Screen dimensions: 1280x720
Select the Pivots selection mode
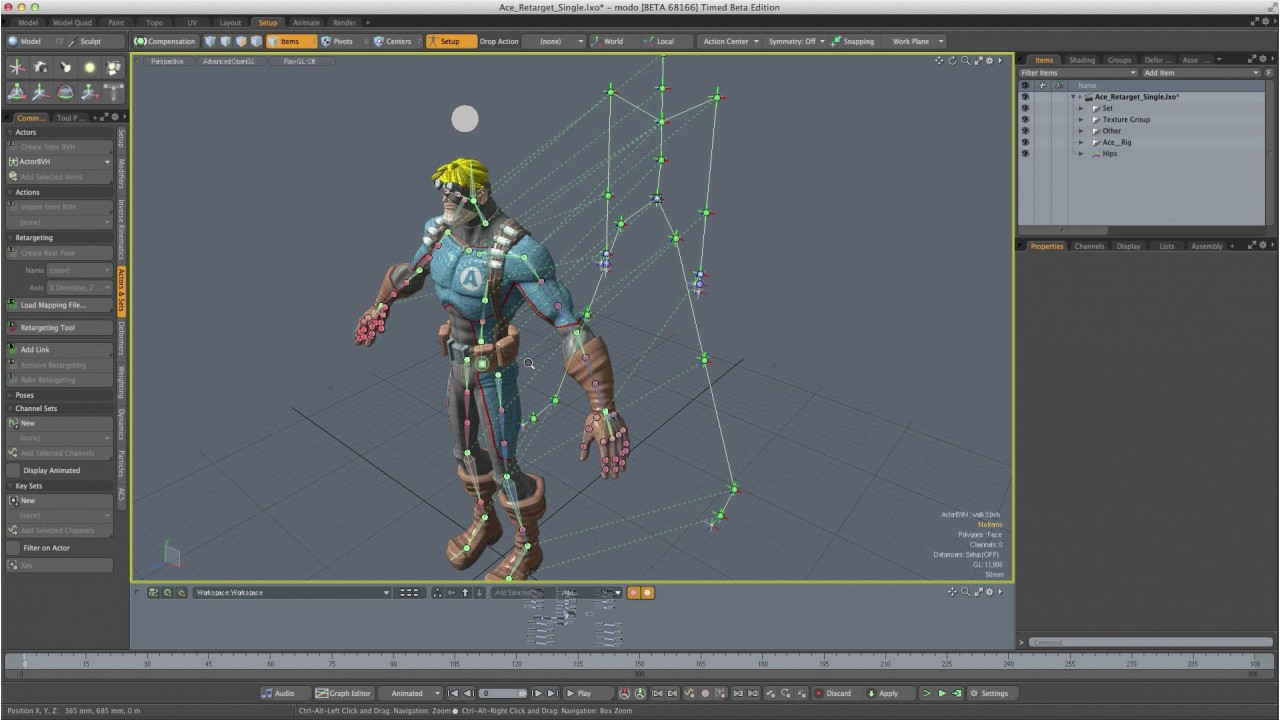[x=337, y=42]
